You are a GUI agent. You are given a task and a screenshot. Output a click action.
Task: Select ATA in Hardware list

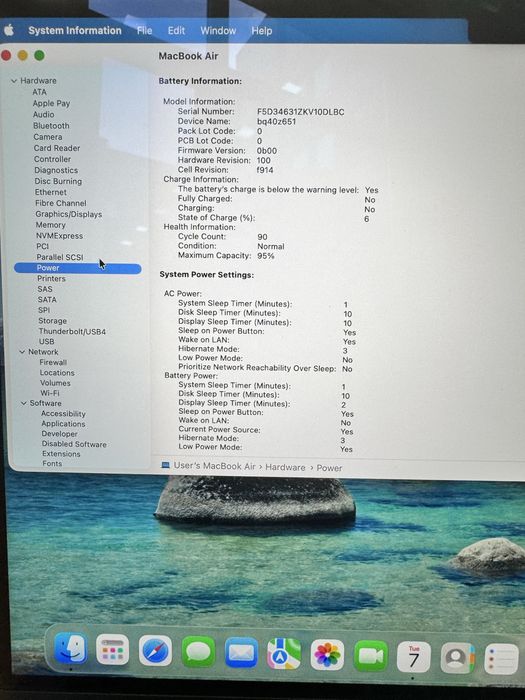[39, 92]
